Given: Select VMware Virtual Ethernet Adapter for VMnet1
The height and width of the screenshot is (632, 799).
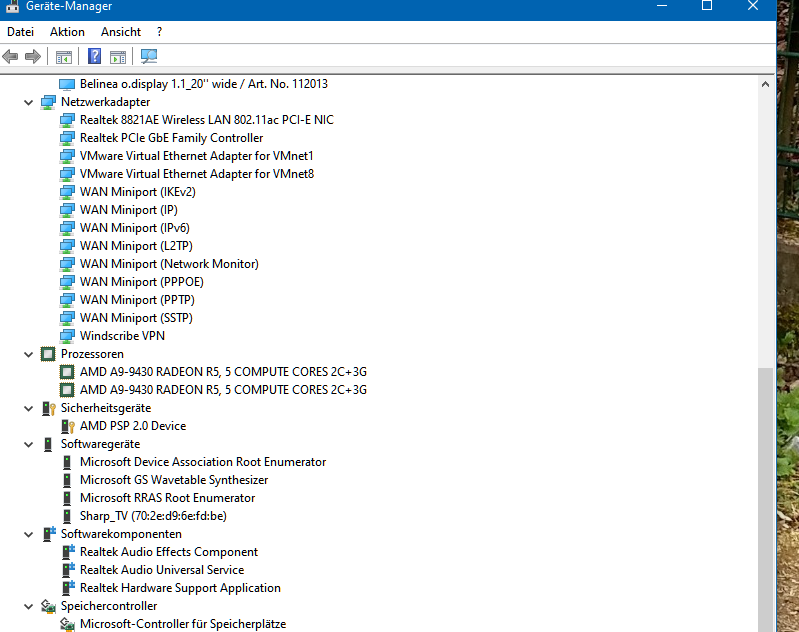Looking at the screenshot, I should (197, 155).
